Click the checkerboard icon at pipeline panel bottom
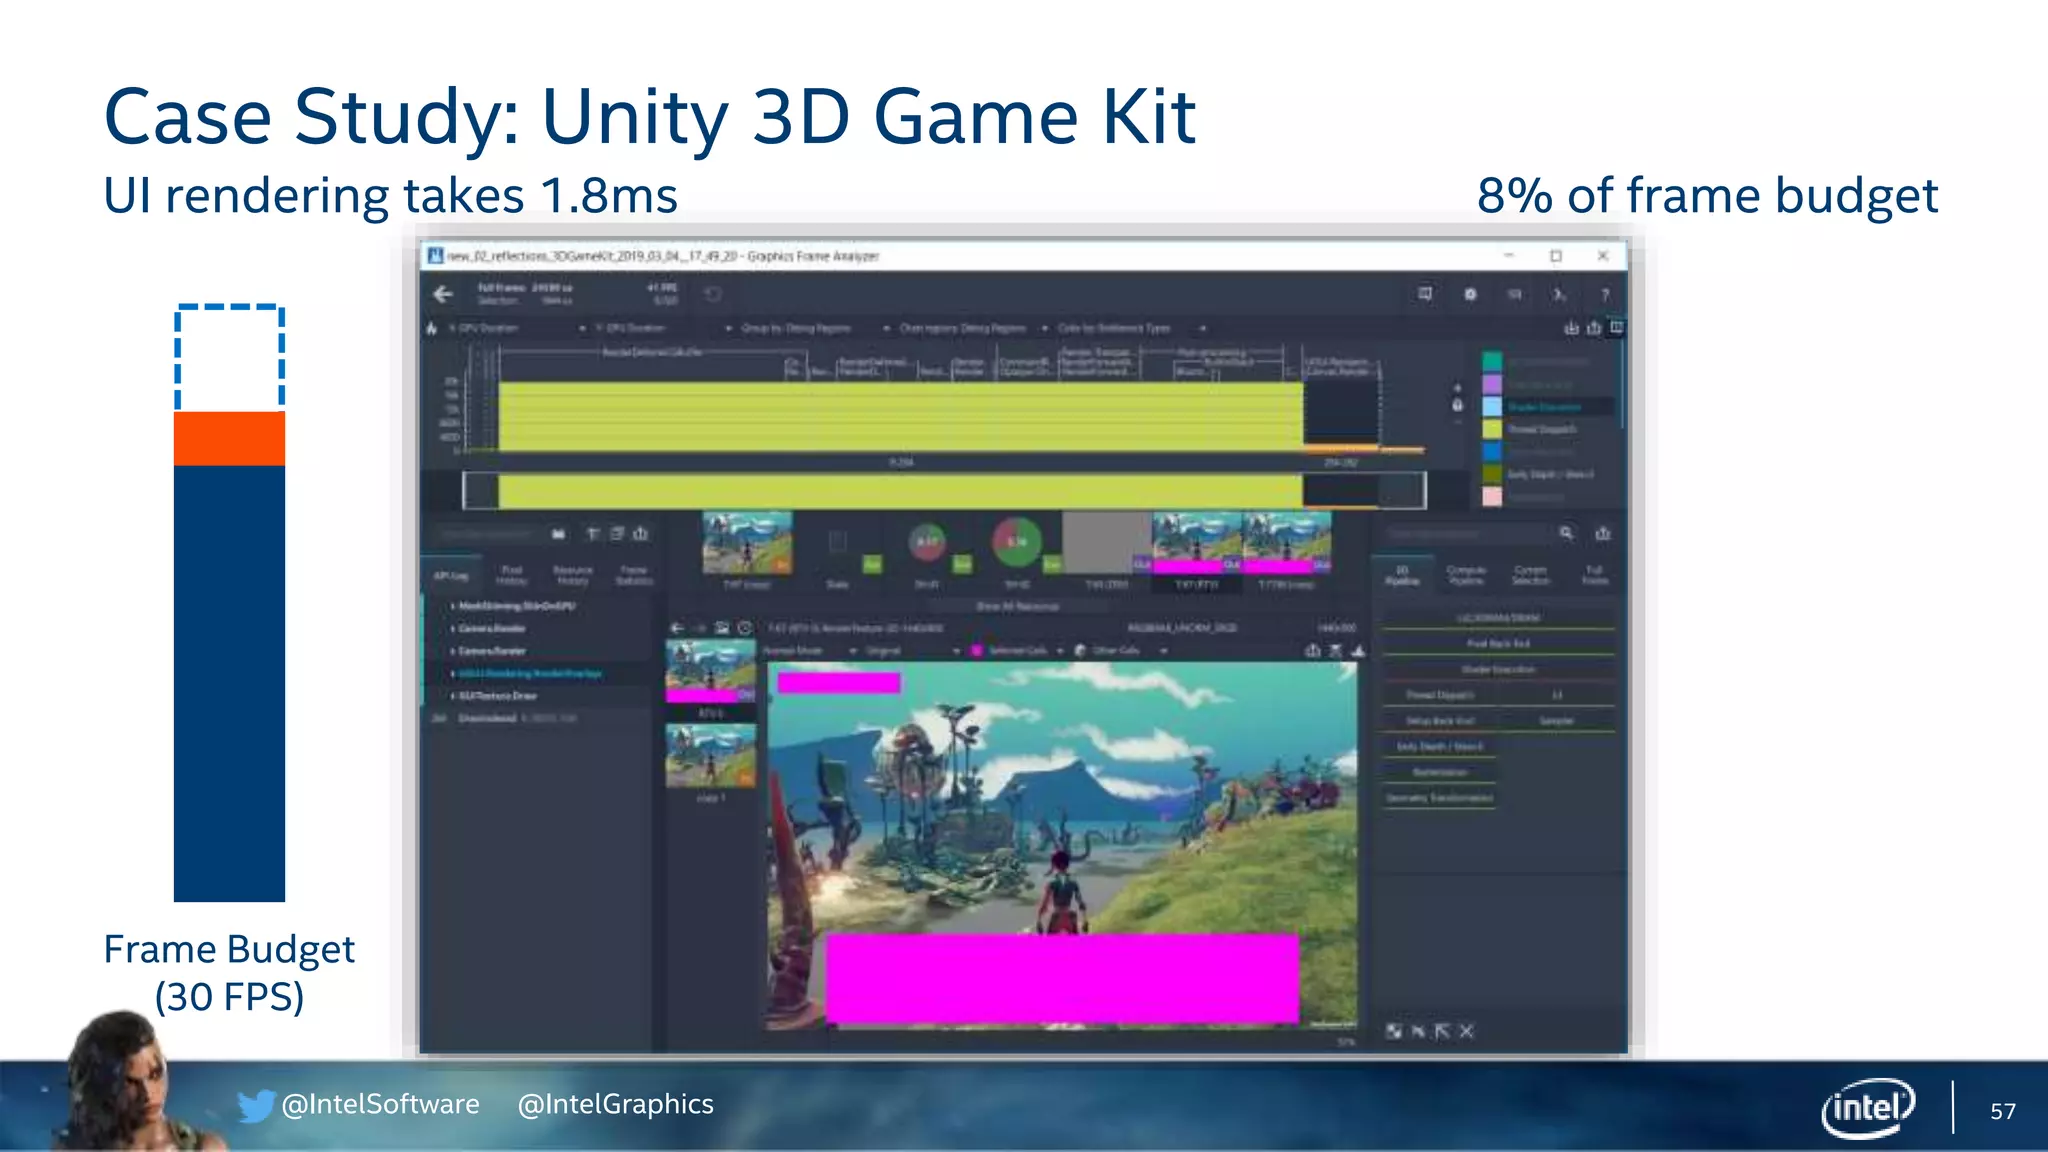The image size is (2048, 1152). click(1394, 1031)
